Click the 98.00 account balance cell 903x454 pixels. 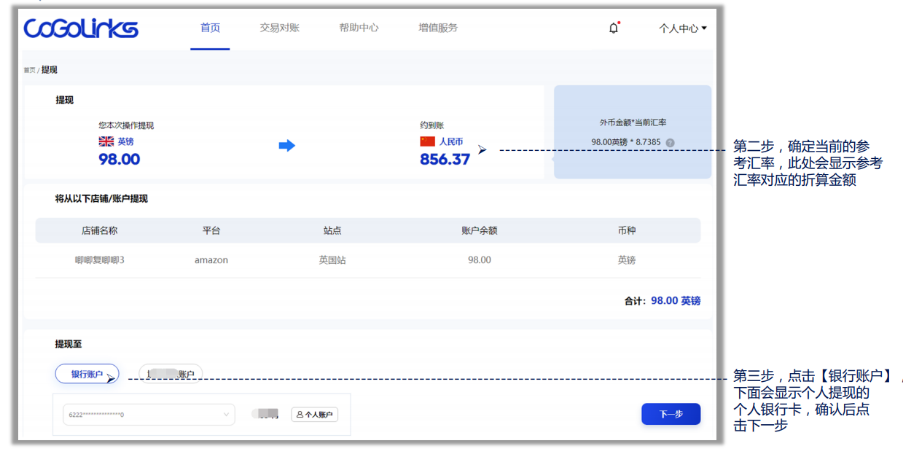[x=479, y=260]
